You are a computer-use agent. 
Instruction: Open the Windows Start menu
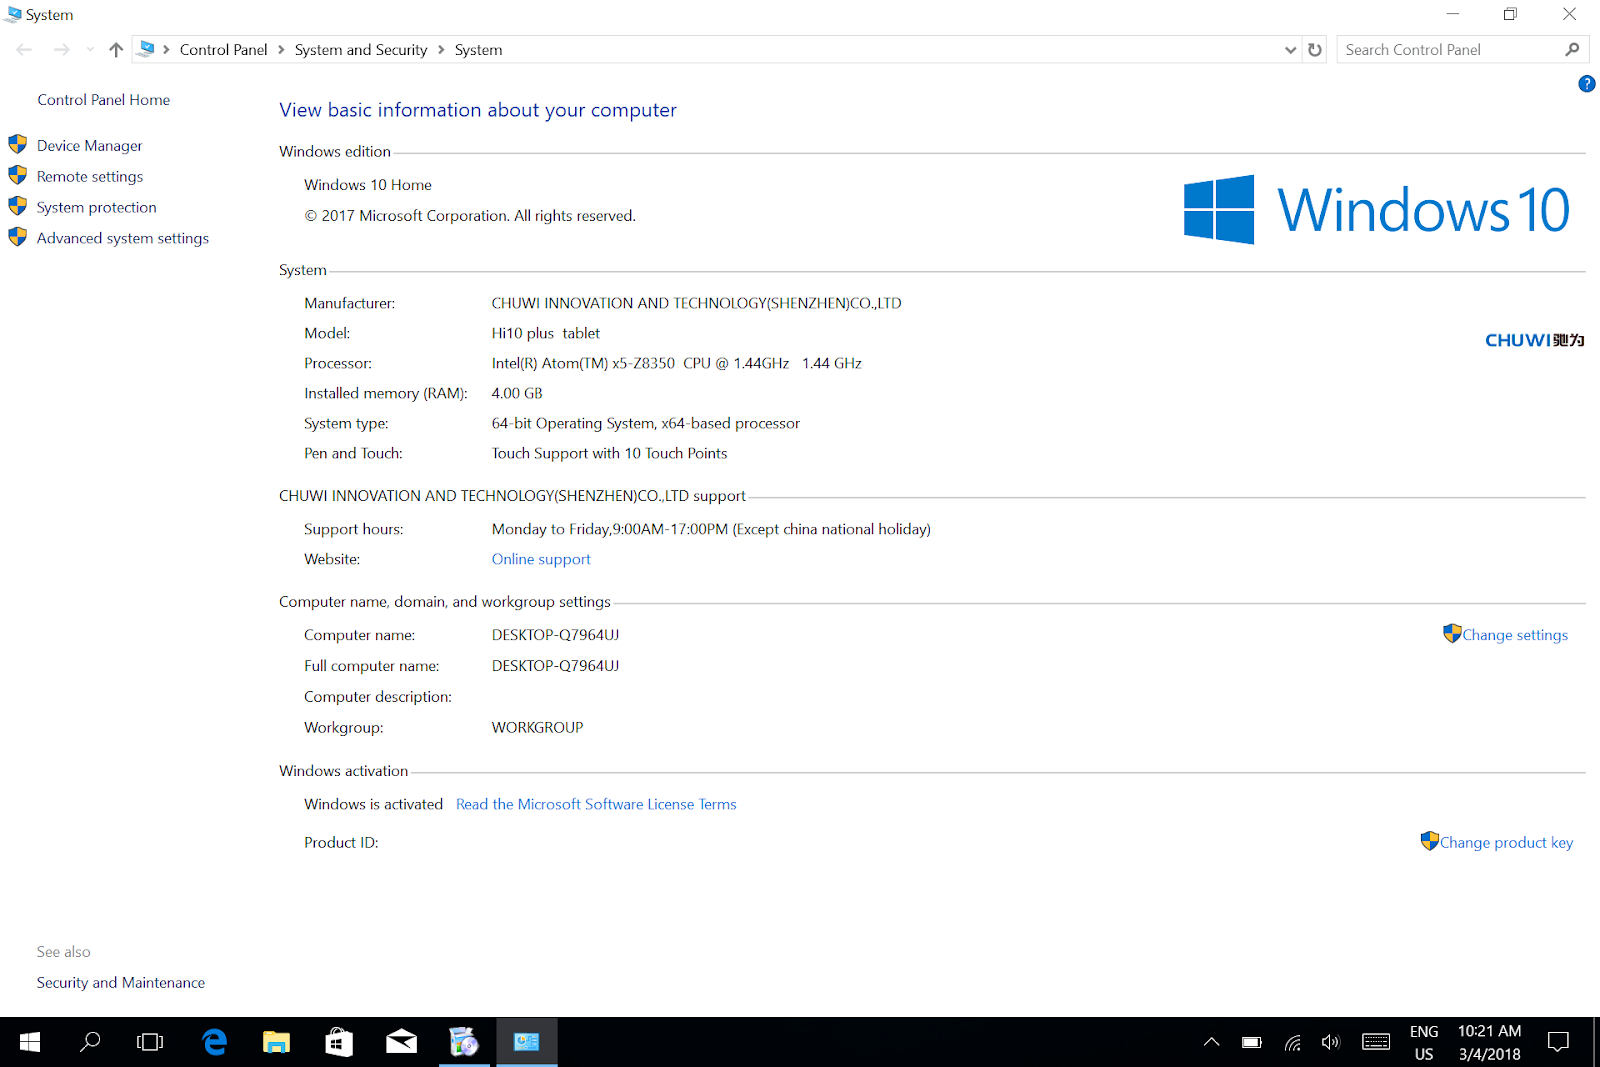[30, 1043]
